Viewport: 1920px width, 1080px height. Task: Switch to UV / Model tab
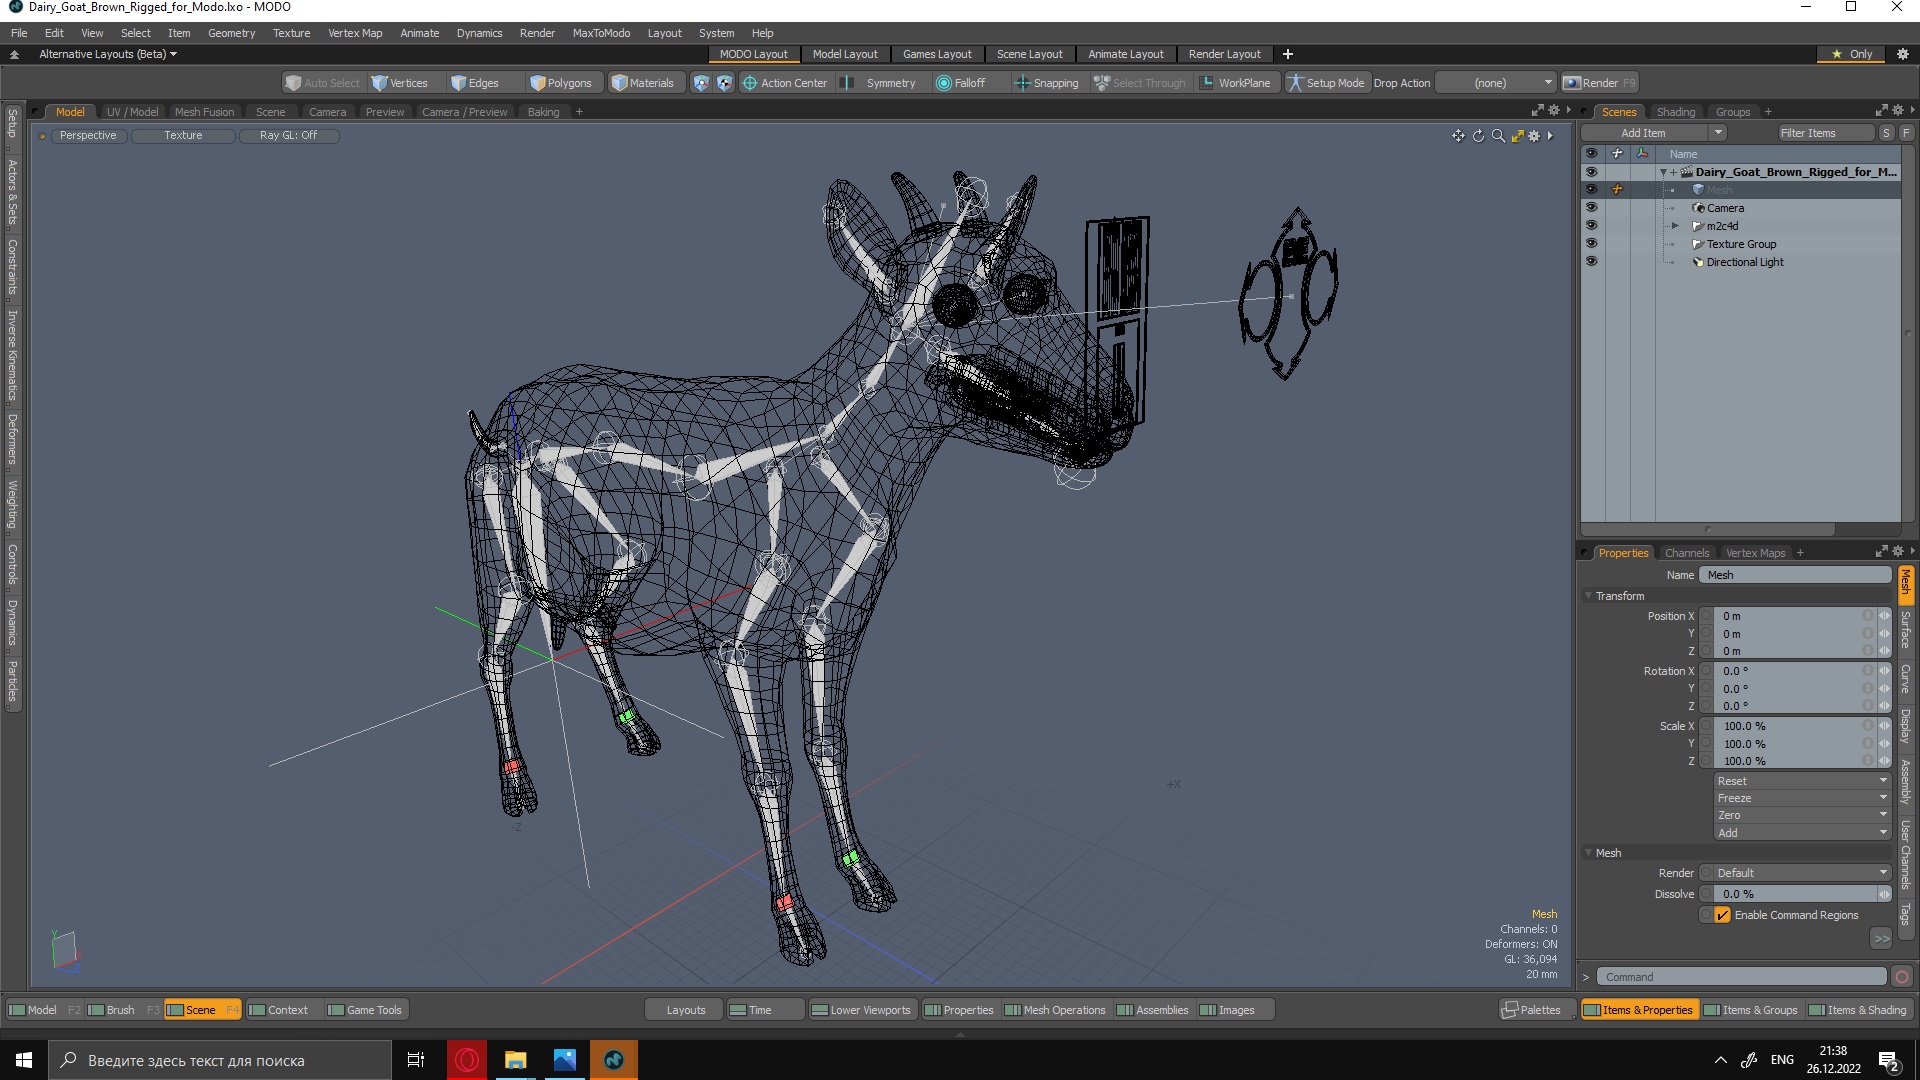132,112
